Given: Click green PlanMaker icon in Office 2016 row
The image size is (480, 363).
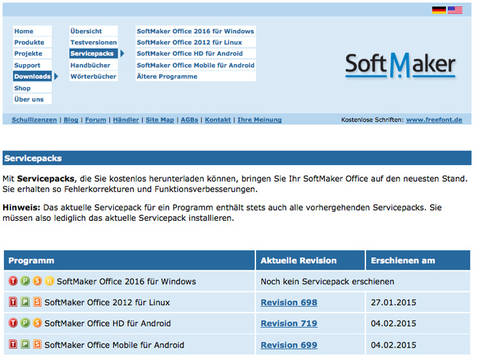Looking at the screenshot, I should coord(25,281).
